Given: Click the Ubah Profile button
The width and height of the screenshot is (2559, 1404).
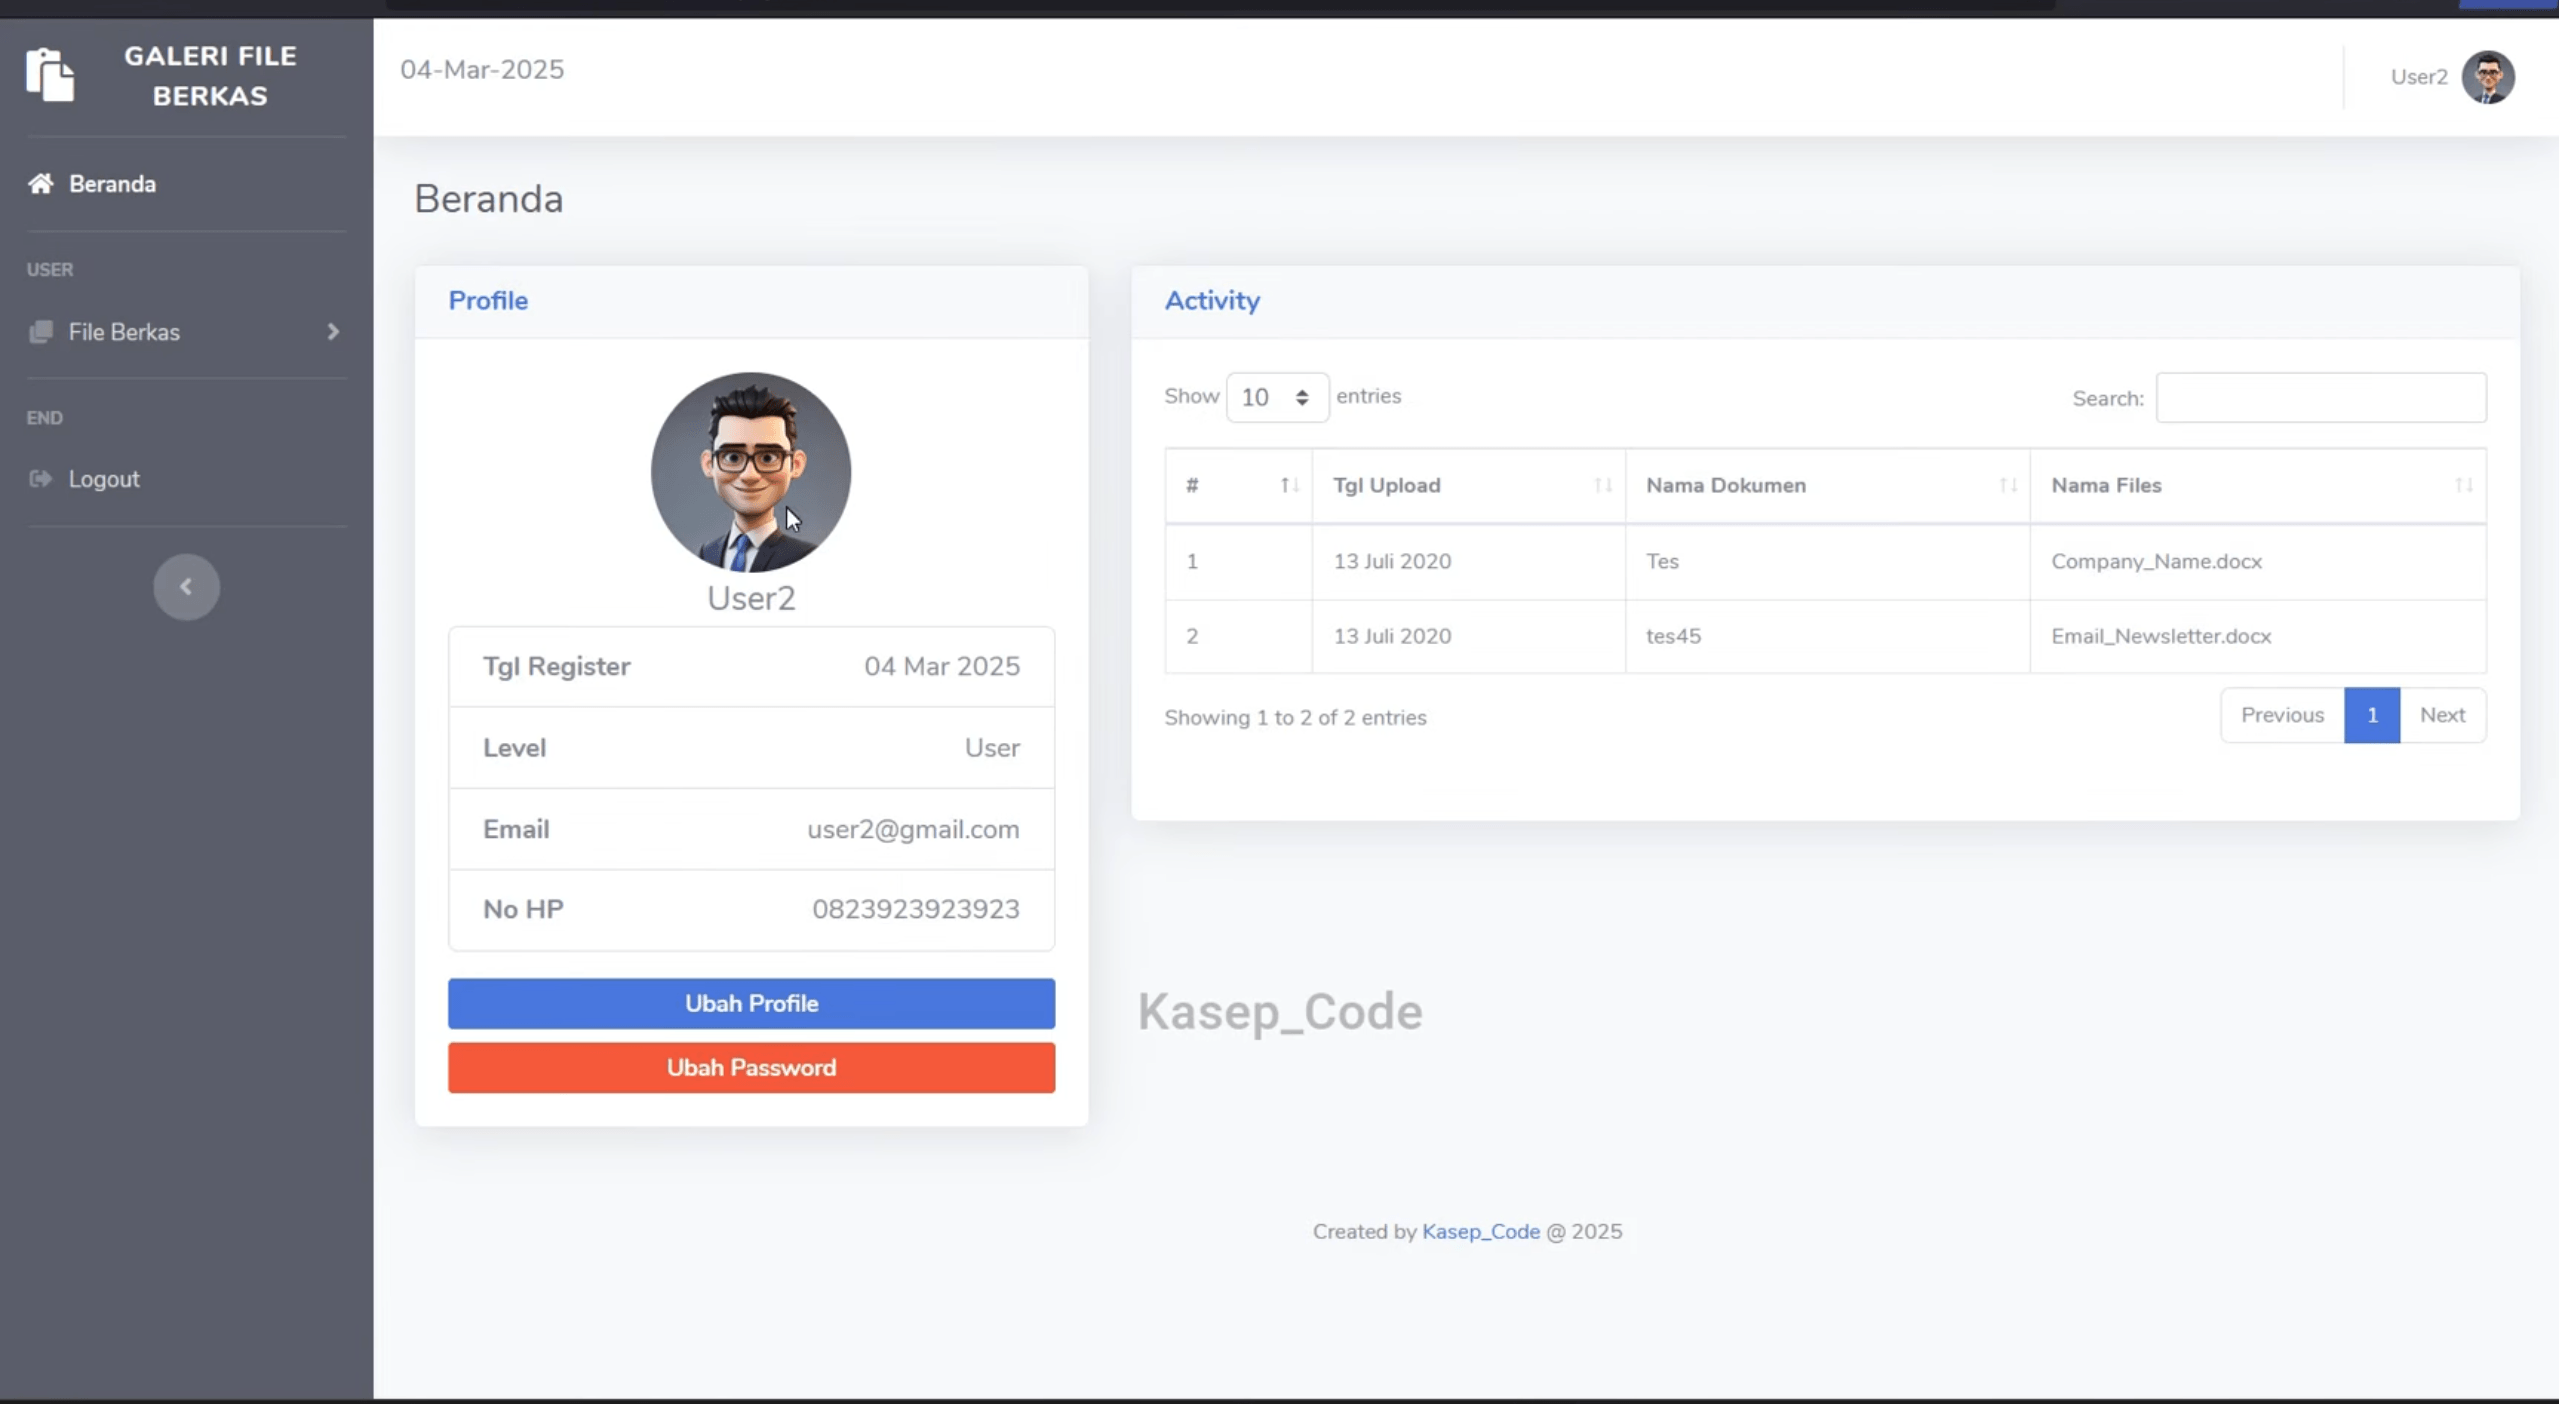Looking at the screenshot, I should coord(751,1003).
